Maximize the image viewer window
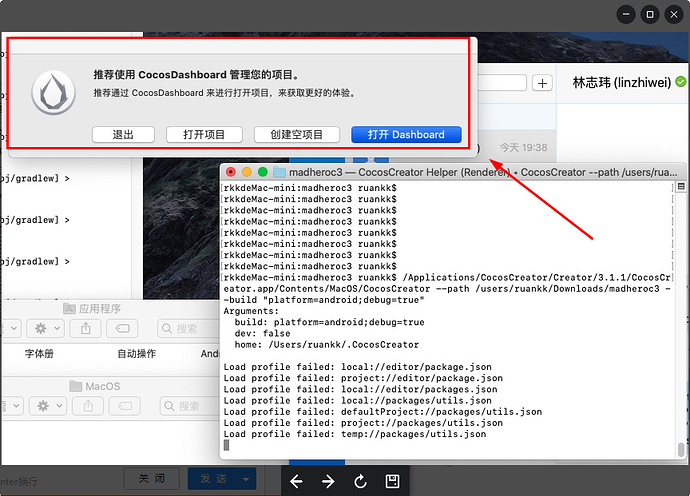This screenshot has width=690, height=496. point(650,15)
